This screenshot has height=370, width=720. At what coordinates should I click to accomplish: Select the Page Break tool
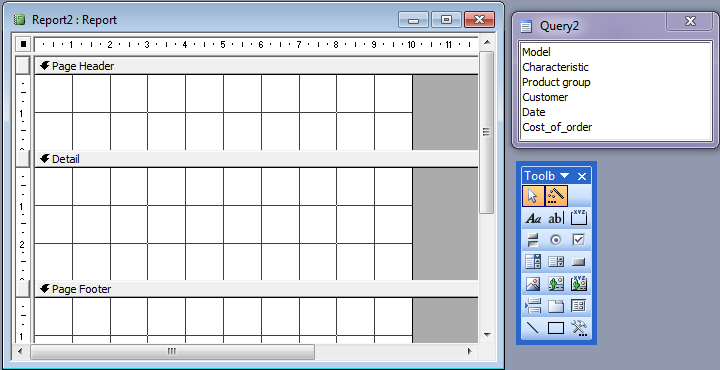pyautogui.click(x=533, y=306)
